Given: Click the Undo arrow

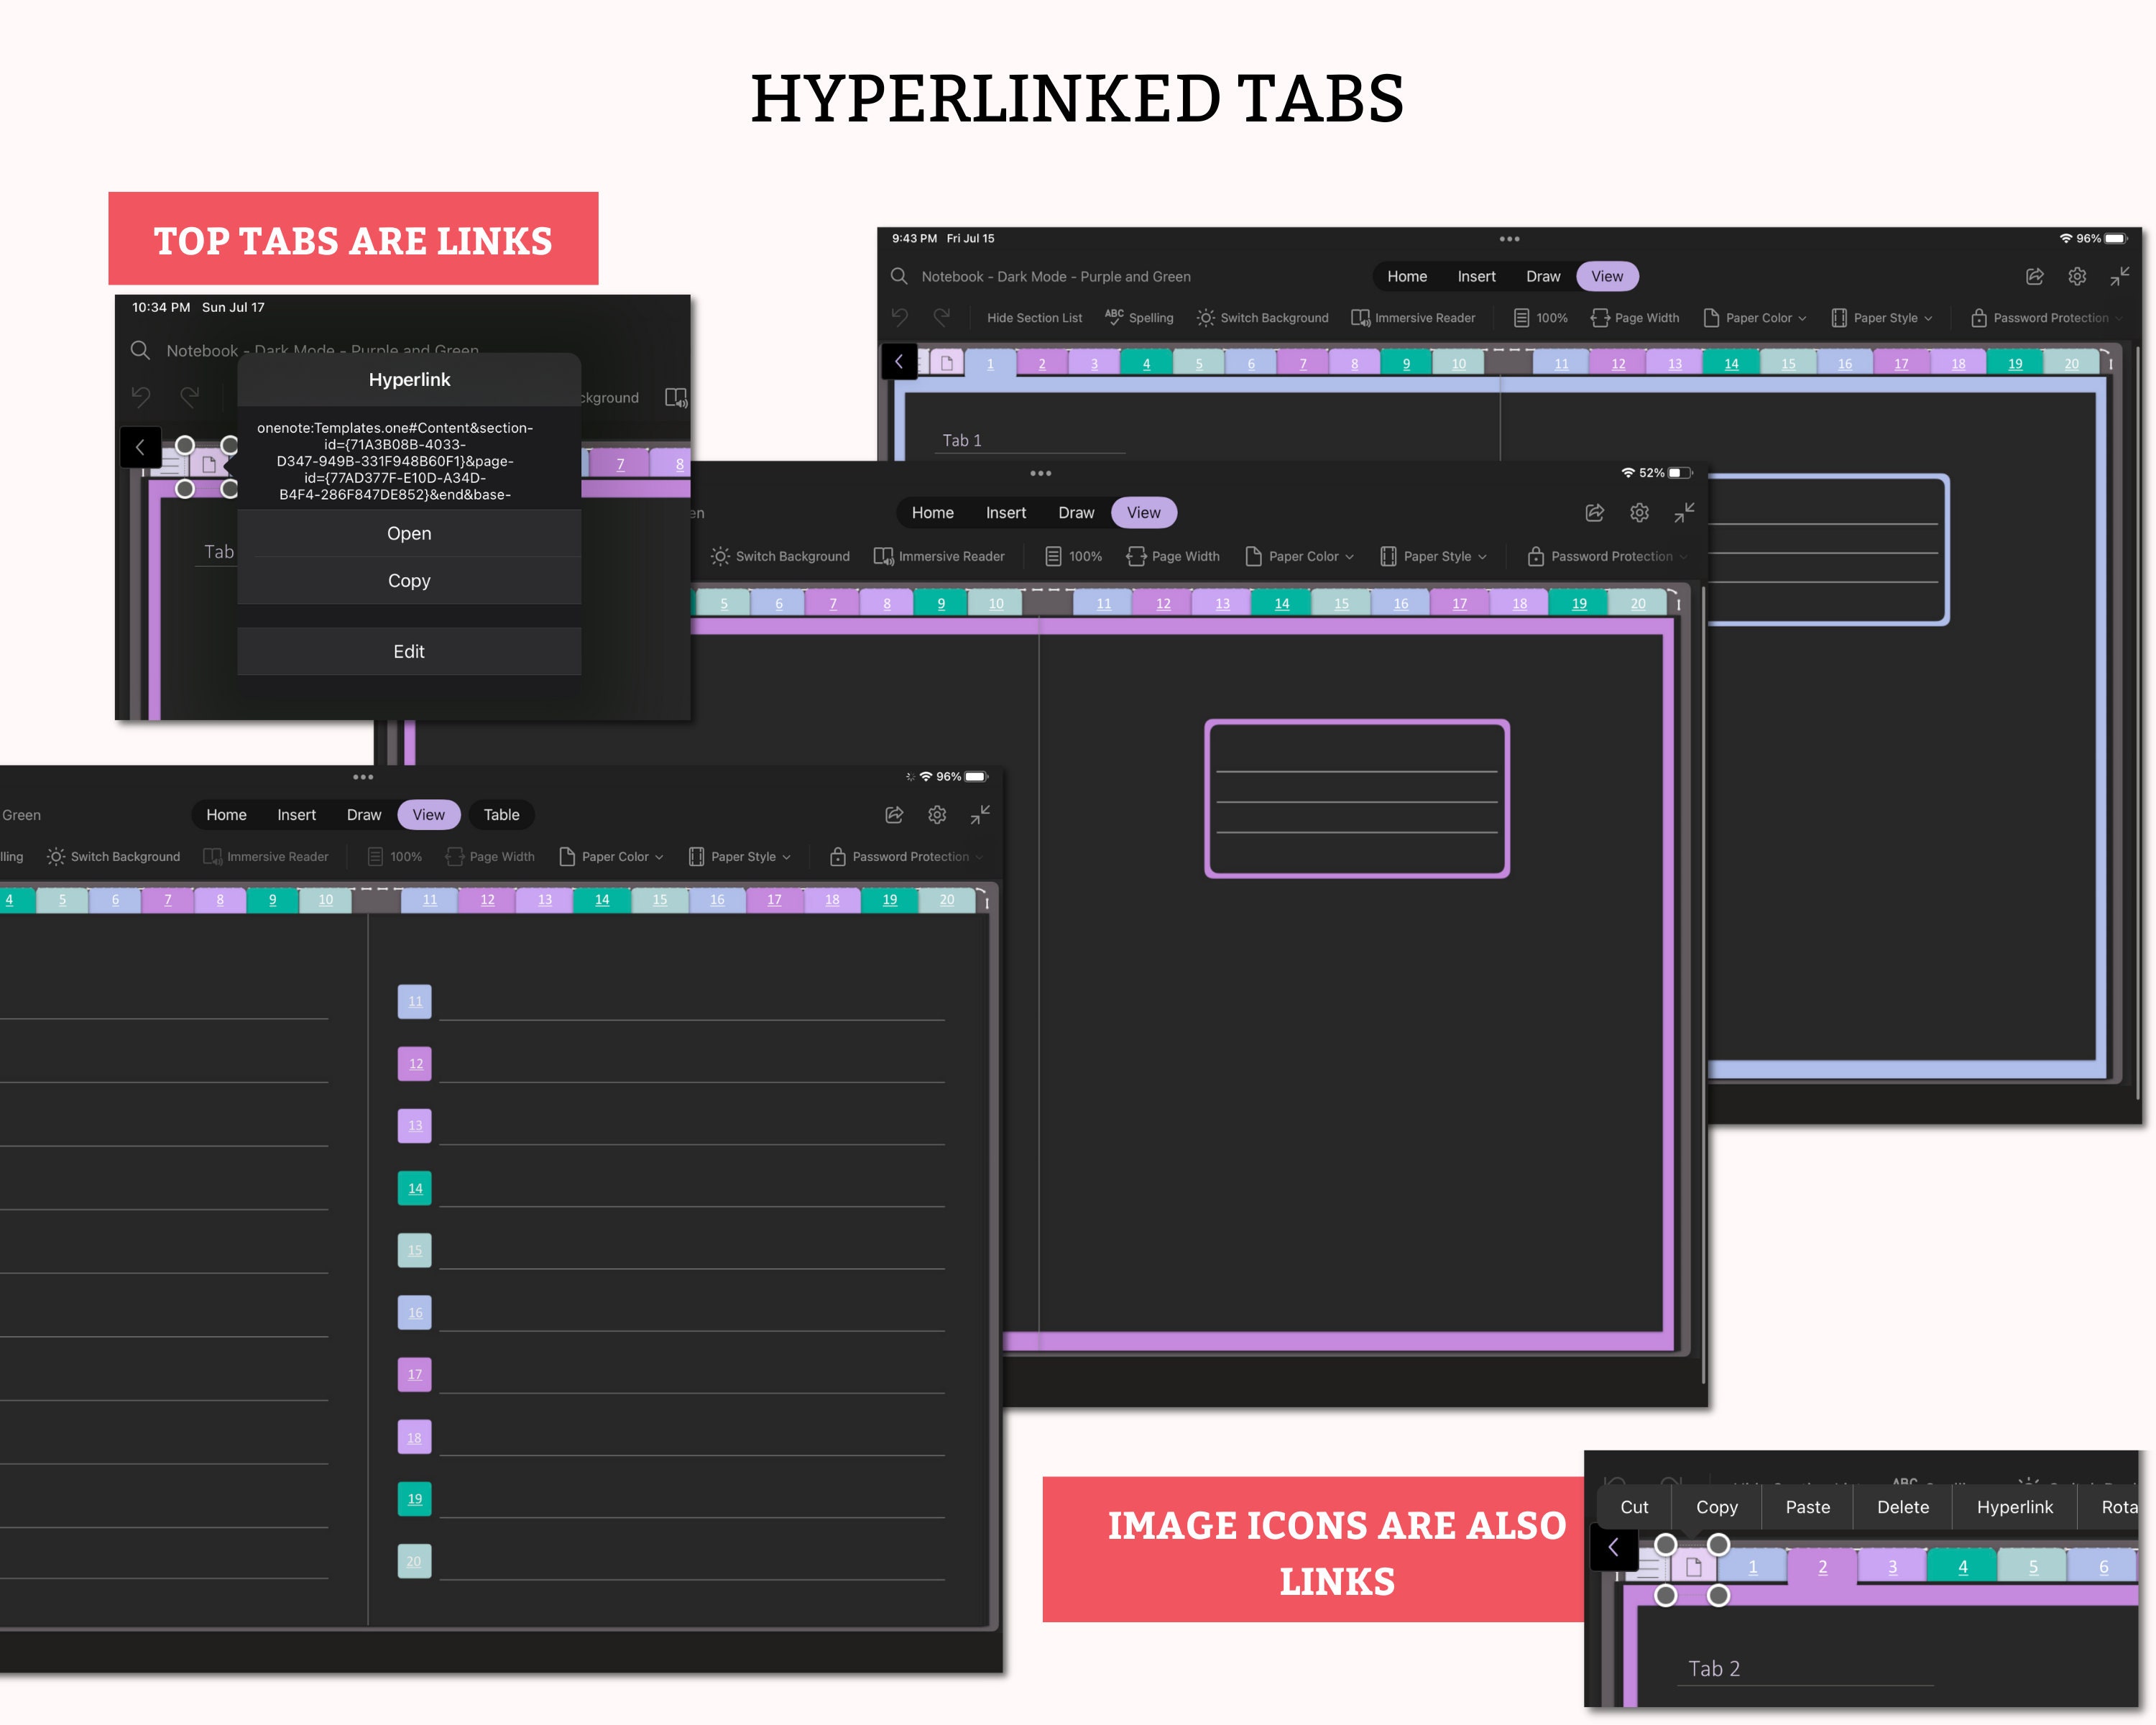Looking at the screenshot, I should 899,316.
